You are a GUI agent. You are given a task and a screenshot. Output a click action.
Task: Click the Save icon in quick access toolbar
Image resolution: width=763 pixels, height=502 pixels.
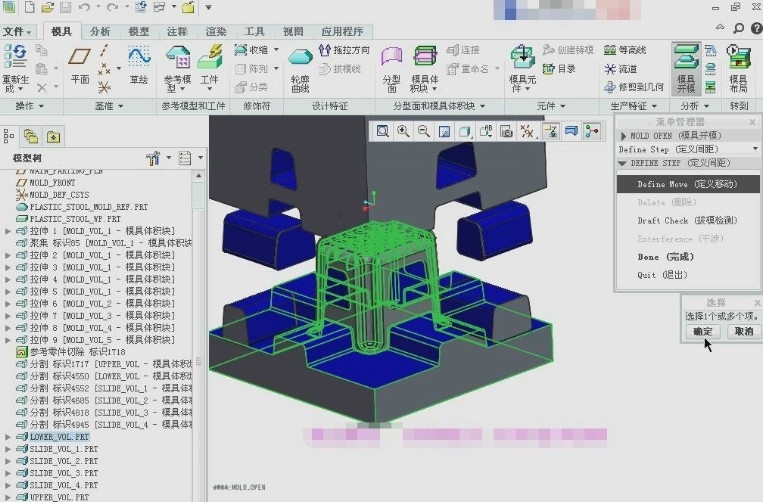[65, 7]
